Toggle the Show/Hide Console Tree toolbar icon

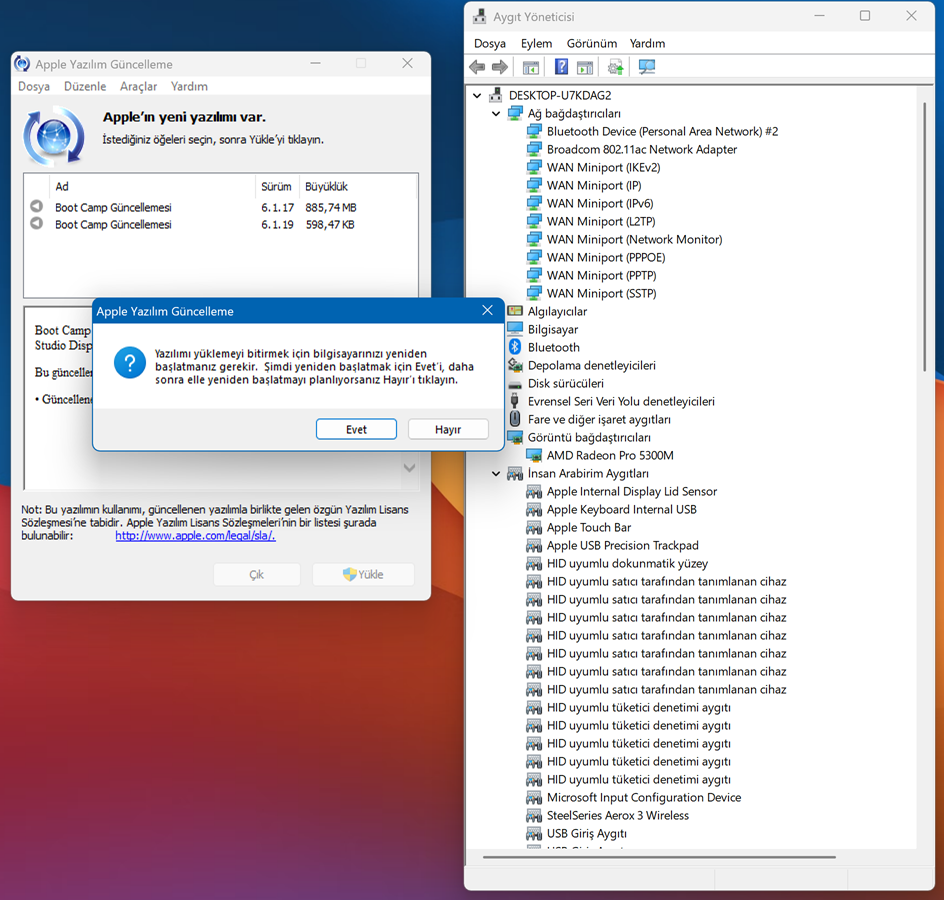tap(530, 67)
